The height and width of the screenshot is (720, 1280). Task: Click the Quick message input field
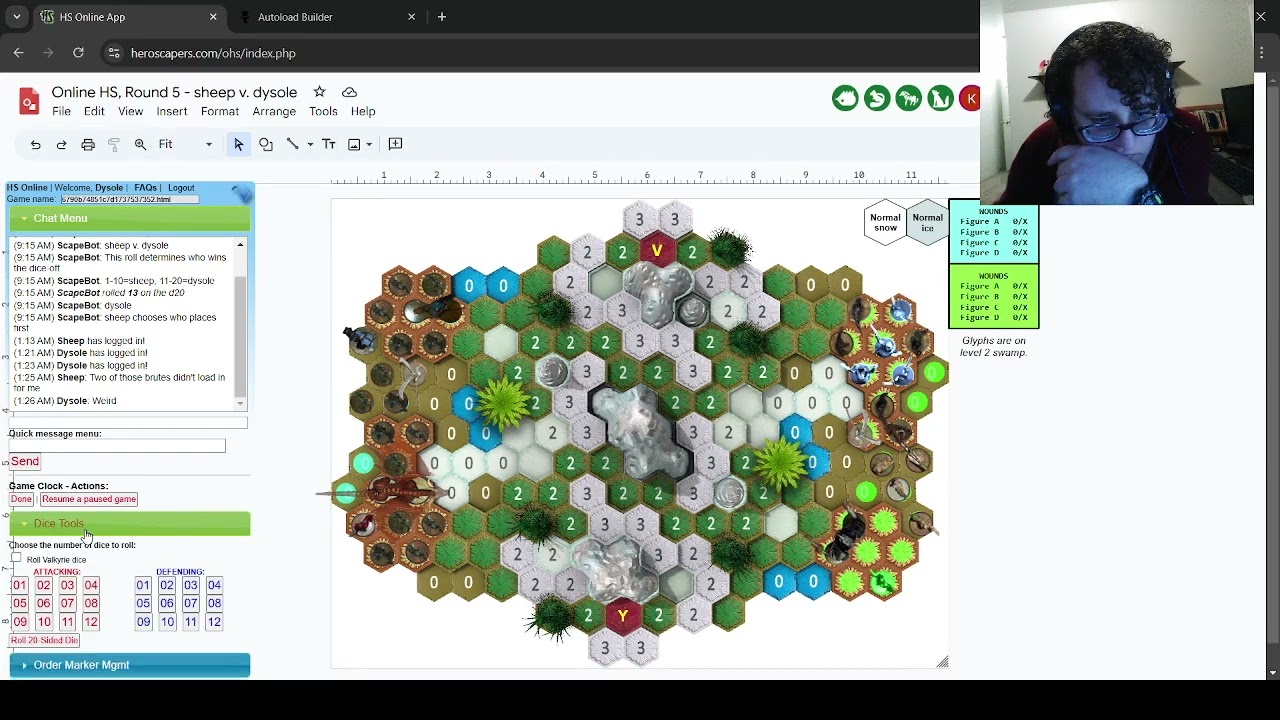point(117,446)
